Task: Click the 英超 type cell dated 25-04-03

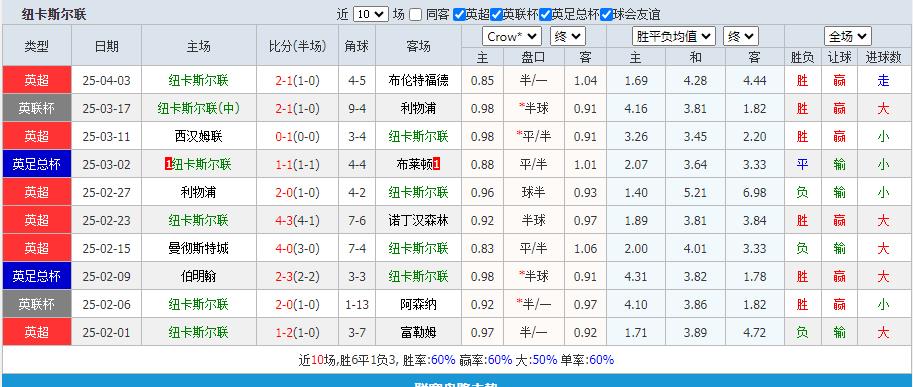Action: click(x=37, y=80)
